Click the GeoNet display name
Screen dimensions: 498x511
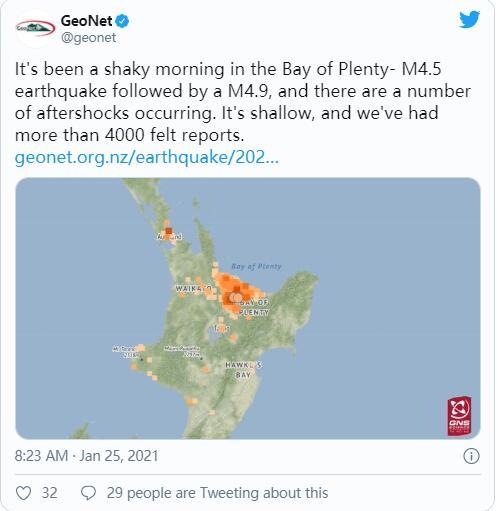(x=86, y=21)
